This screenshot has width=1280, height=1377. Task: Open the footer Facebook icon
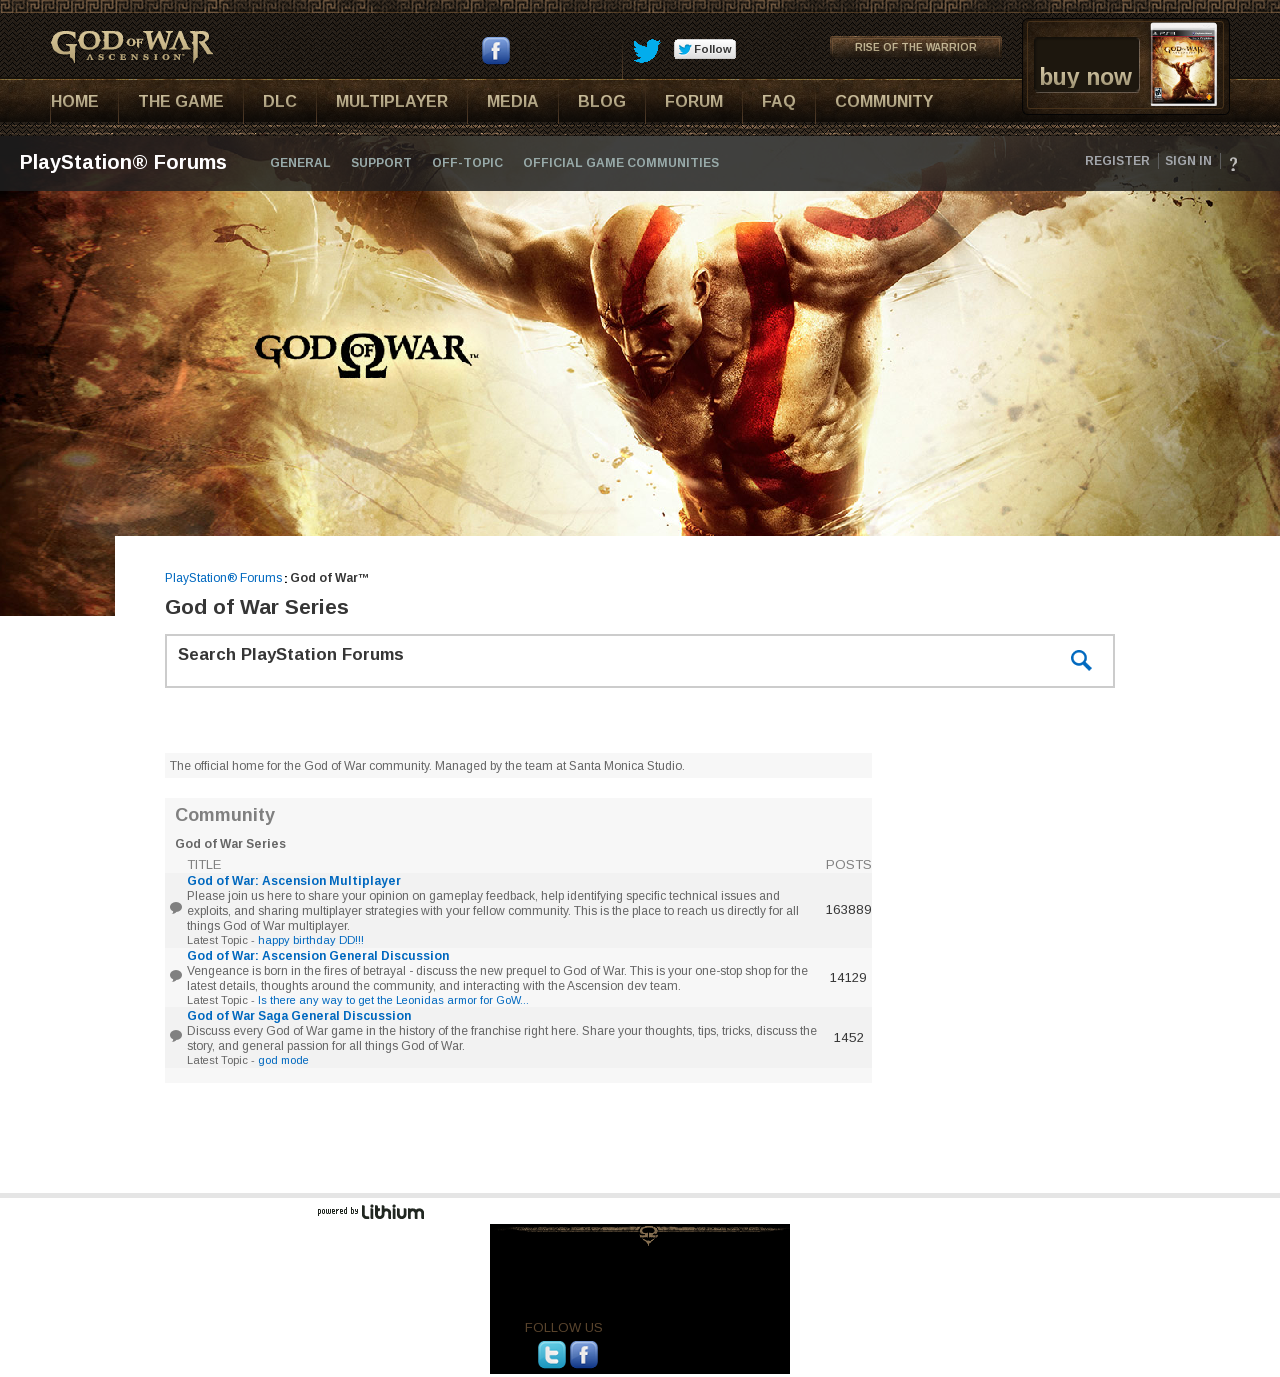[x=584, y=1355]
